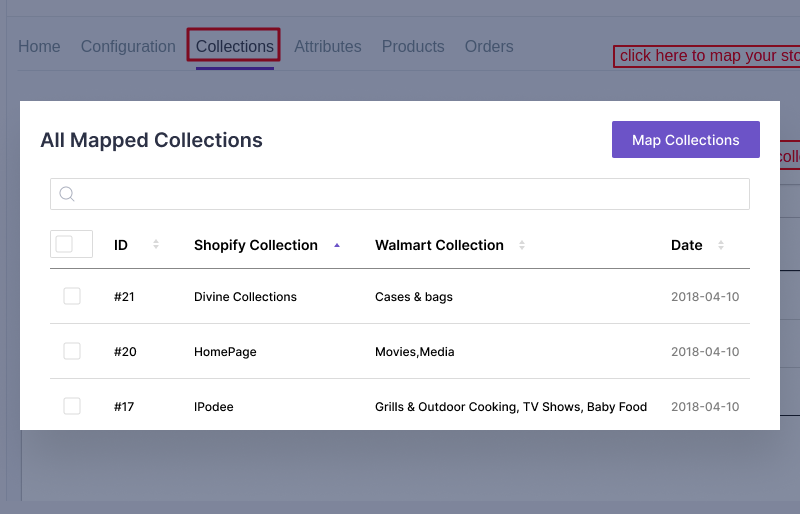Sort by Walmart Collection arrows
The width and height of the screenshot is (800, 514).
(522, 245)
